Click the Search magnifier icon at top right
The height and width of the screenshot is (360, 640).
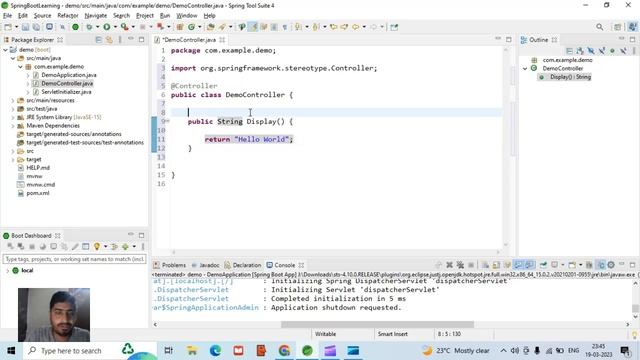(599, 27)
